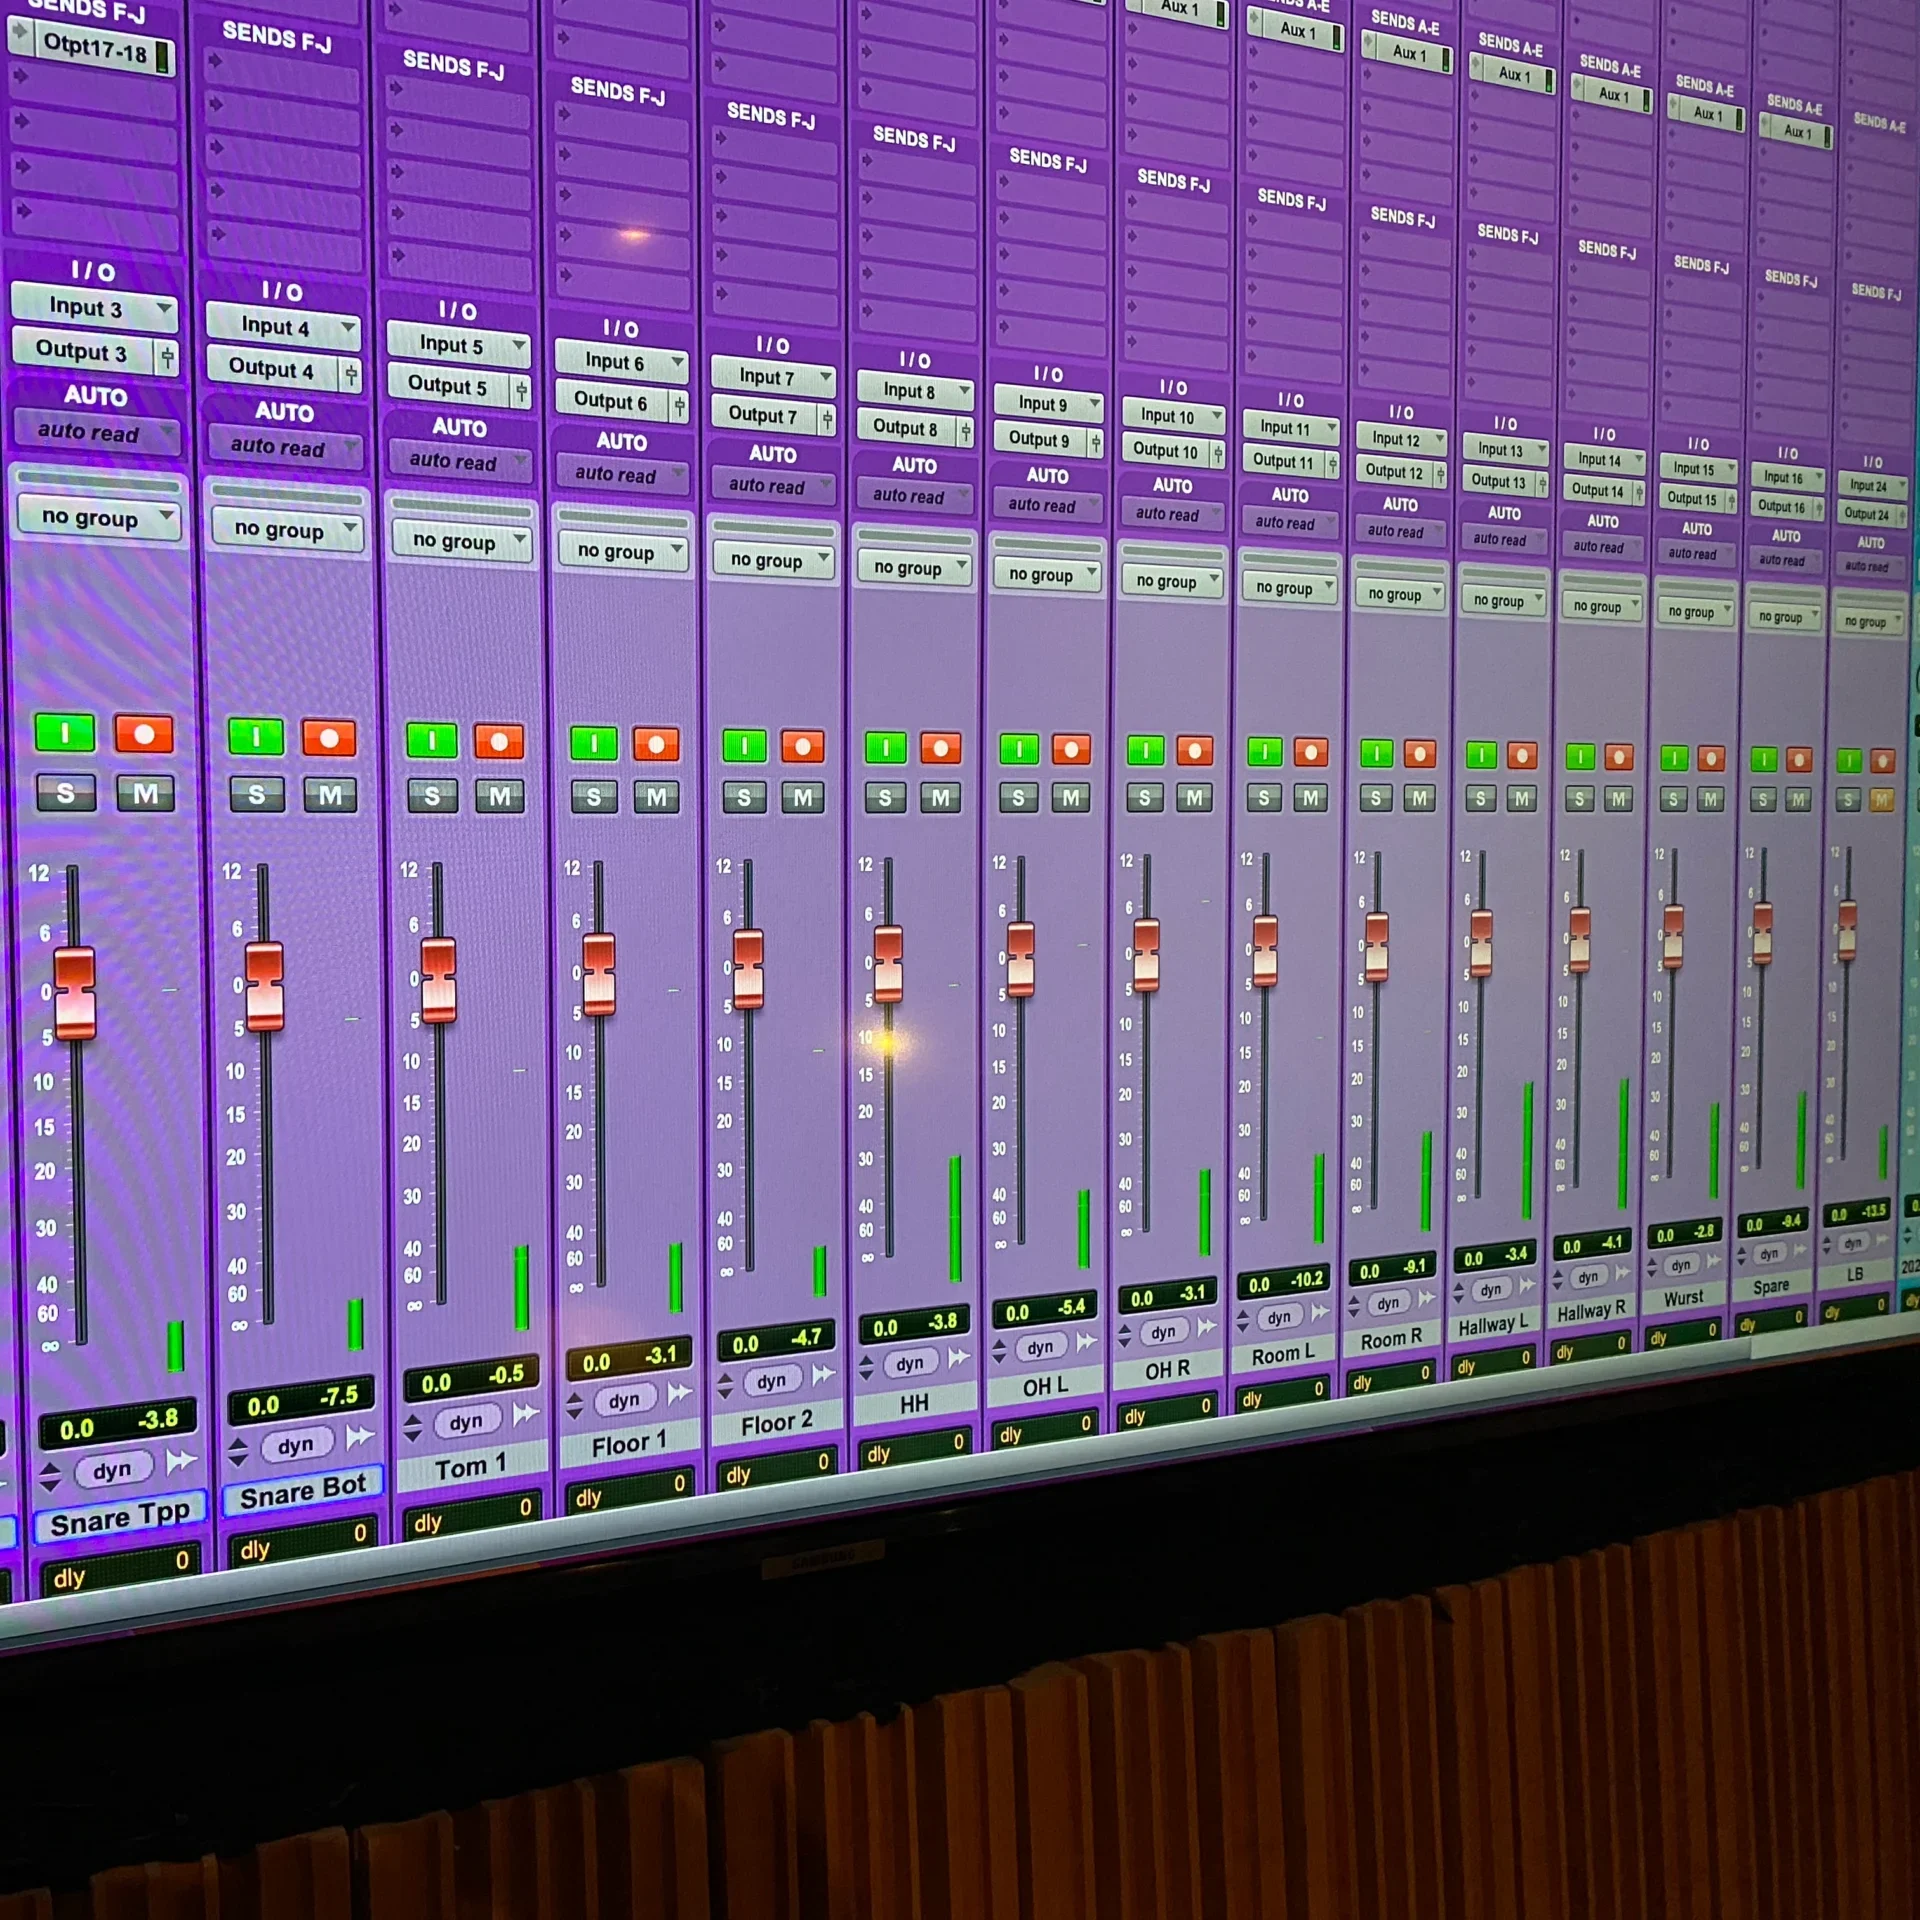The image size is (1920, 1920).
Task: Click the fast-forward arrow icon on Tom 1
Action: tap(526, 1414)
